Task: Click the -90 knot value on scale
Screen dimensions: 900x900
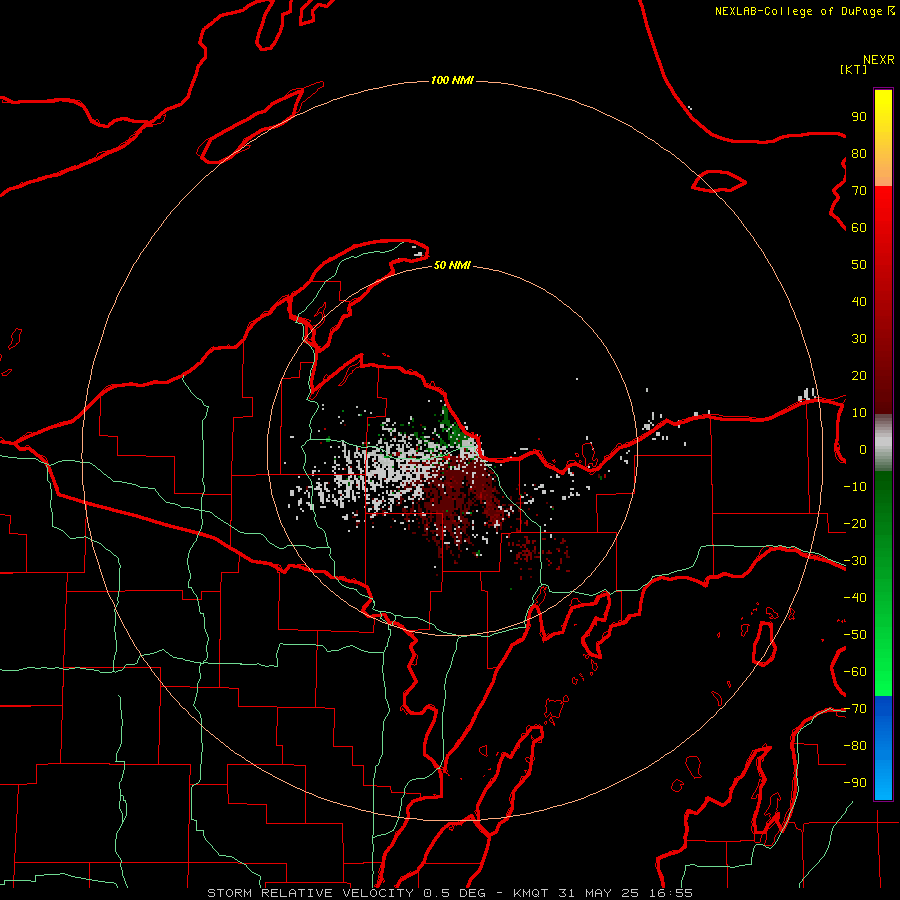Action: click(x=855, y=783)
